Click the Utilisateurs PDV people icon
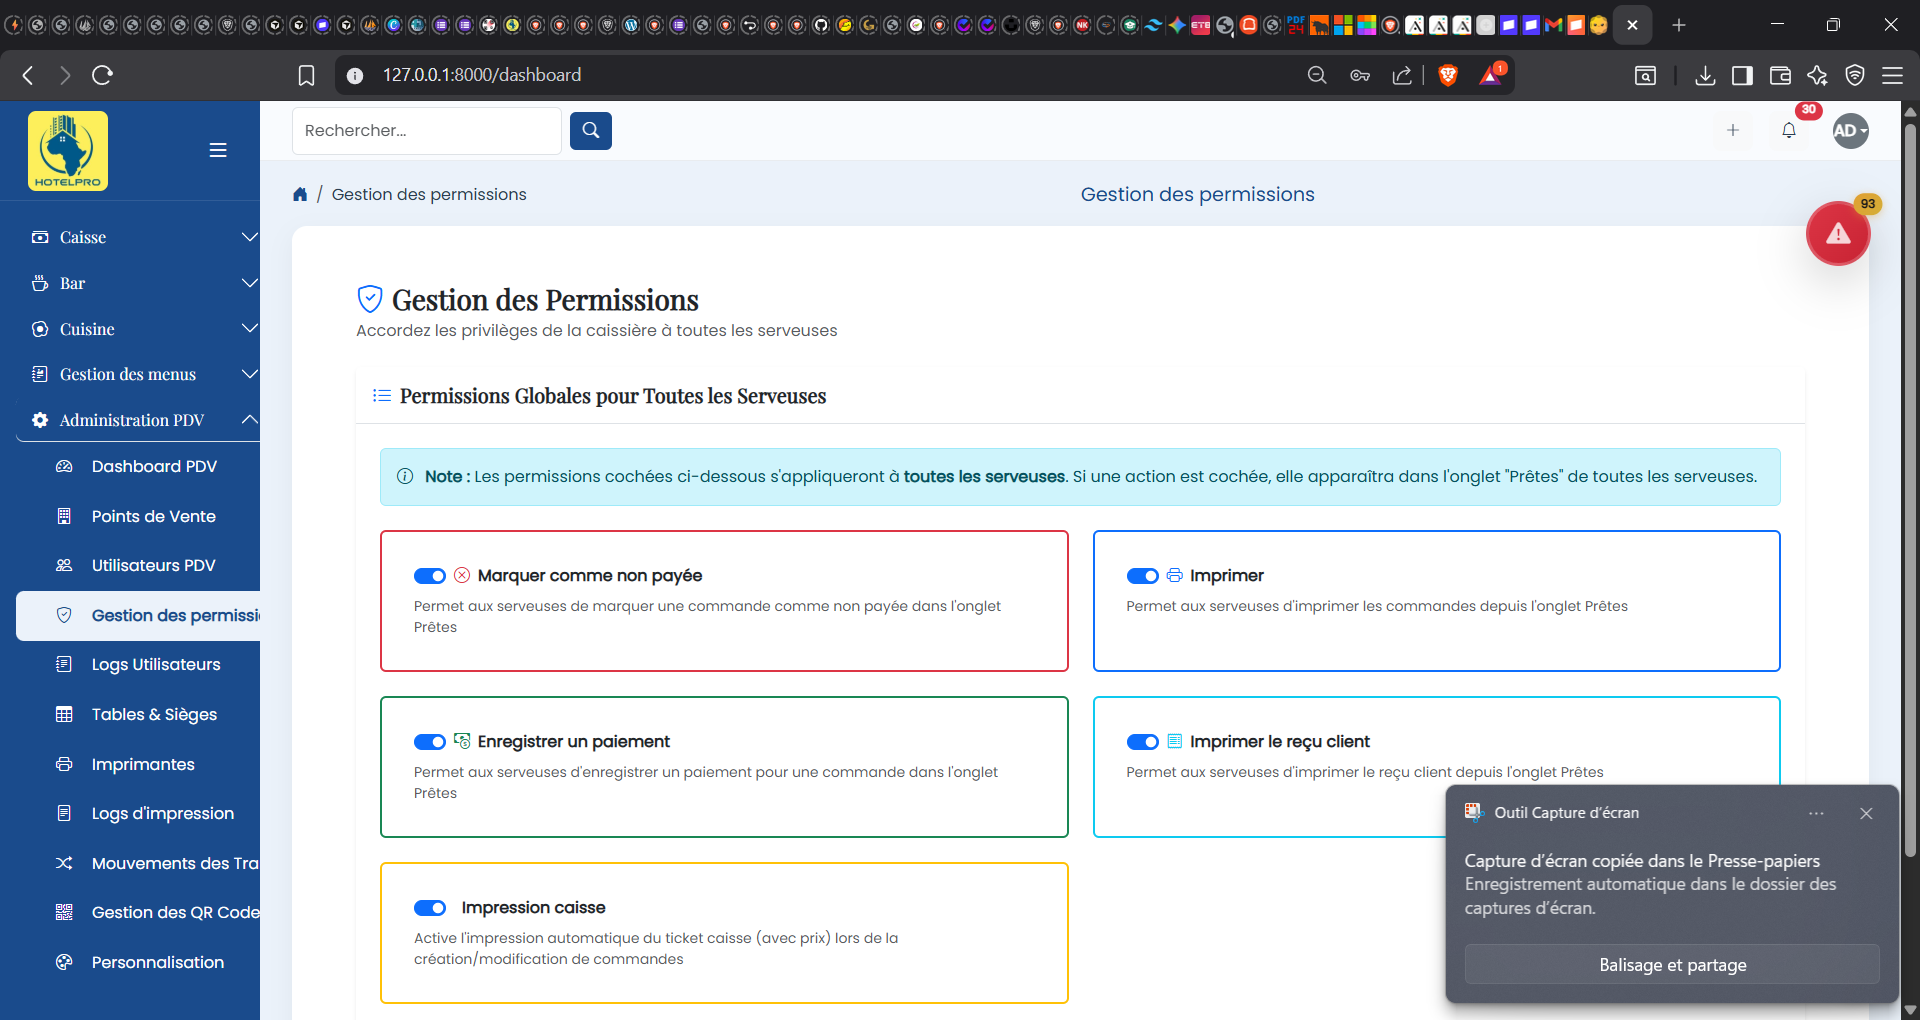The height and width of the screenshot is (1020, 1920). coord(64,565)
